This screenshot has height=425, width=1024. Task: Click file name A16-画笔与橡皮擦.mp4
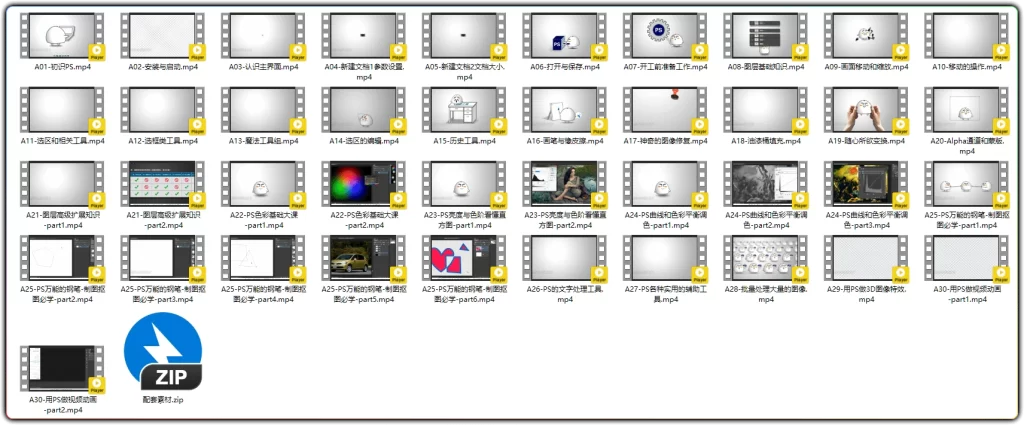(x=565, y=141)
